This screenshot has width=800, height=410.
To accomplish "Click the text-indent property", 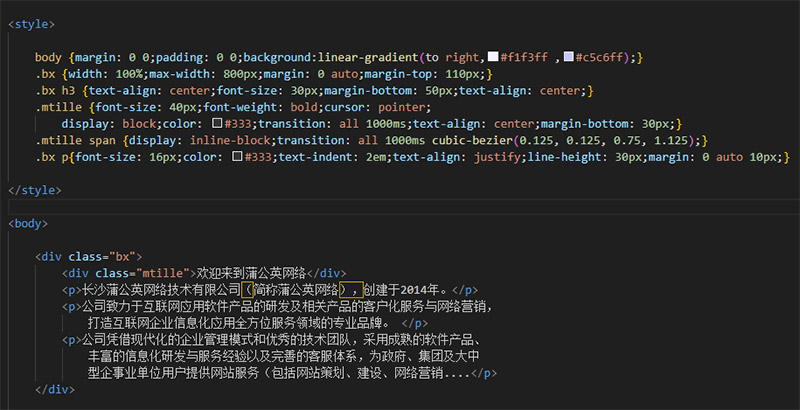I will tap(314, 157).
